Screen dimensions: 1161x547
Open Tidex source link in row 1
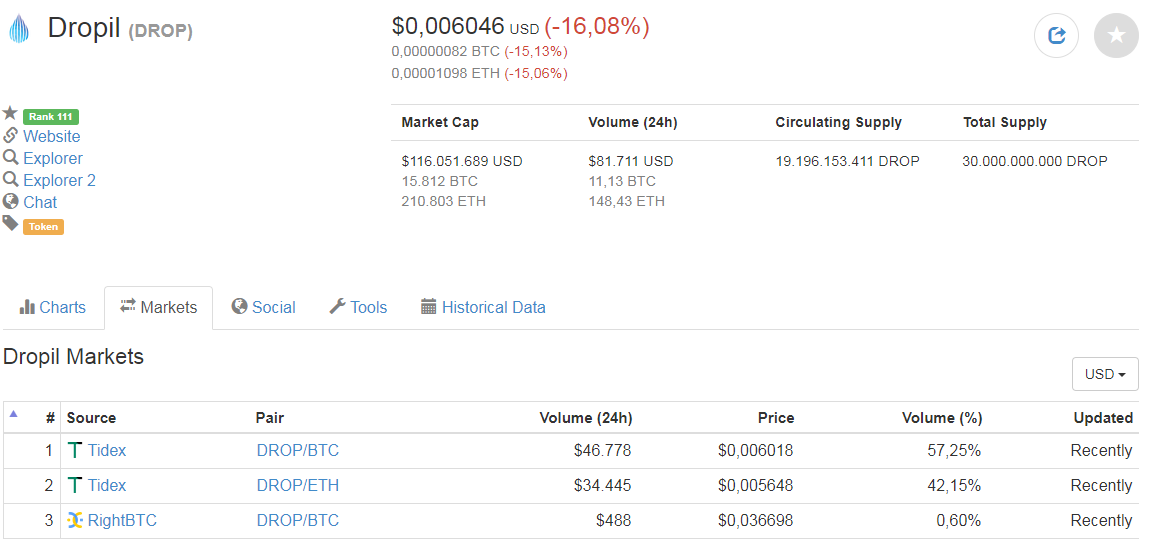107,450
